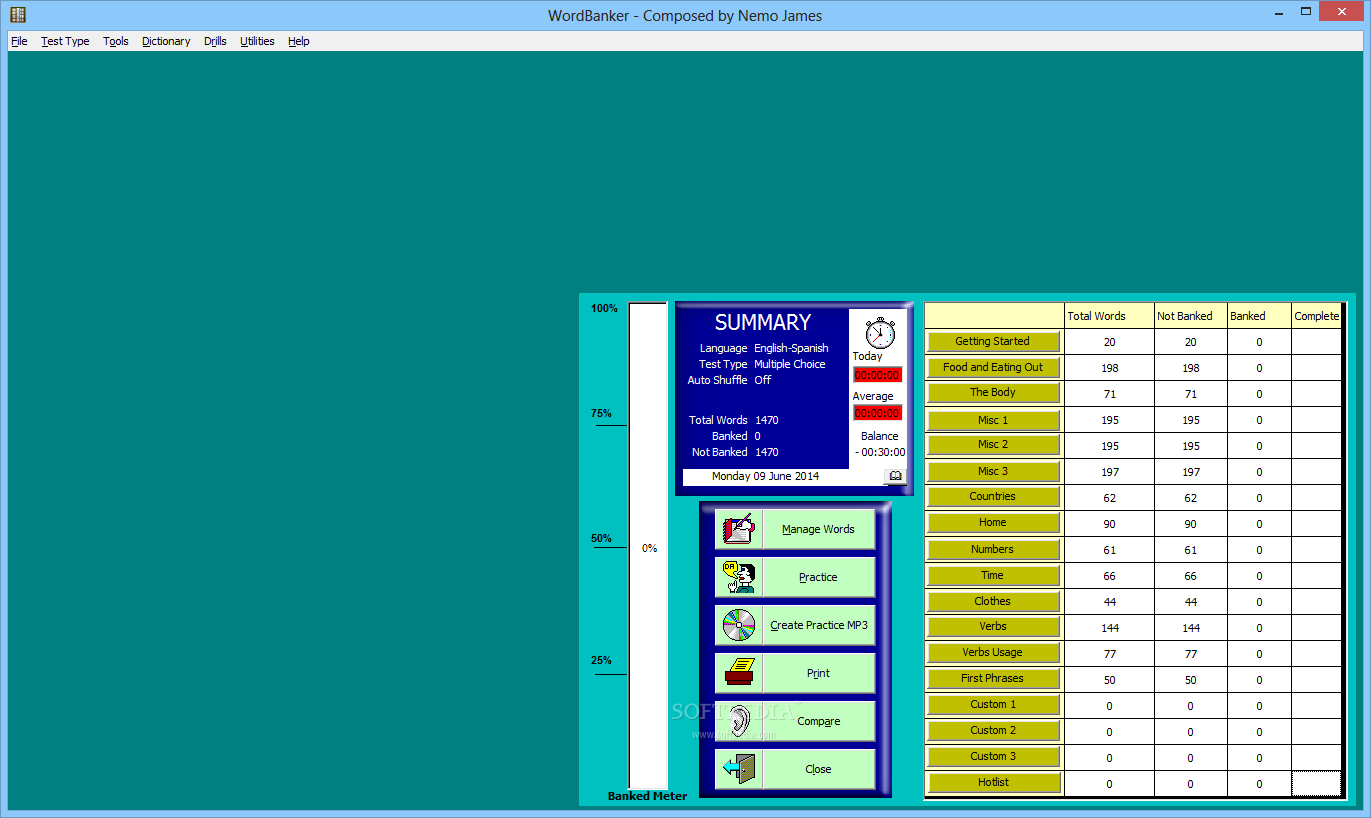Click the Not Banked column header

click(1190, 316)
